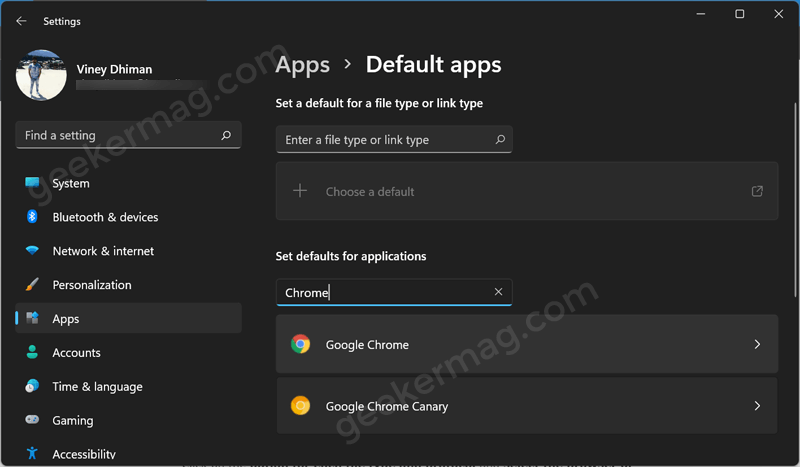Image resolution: width=800 pixels, height=467 pixels.
Task: Click the System monitor icon in sidebar
Action: coord(32,183)
